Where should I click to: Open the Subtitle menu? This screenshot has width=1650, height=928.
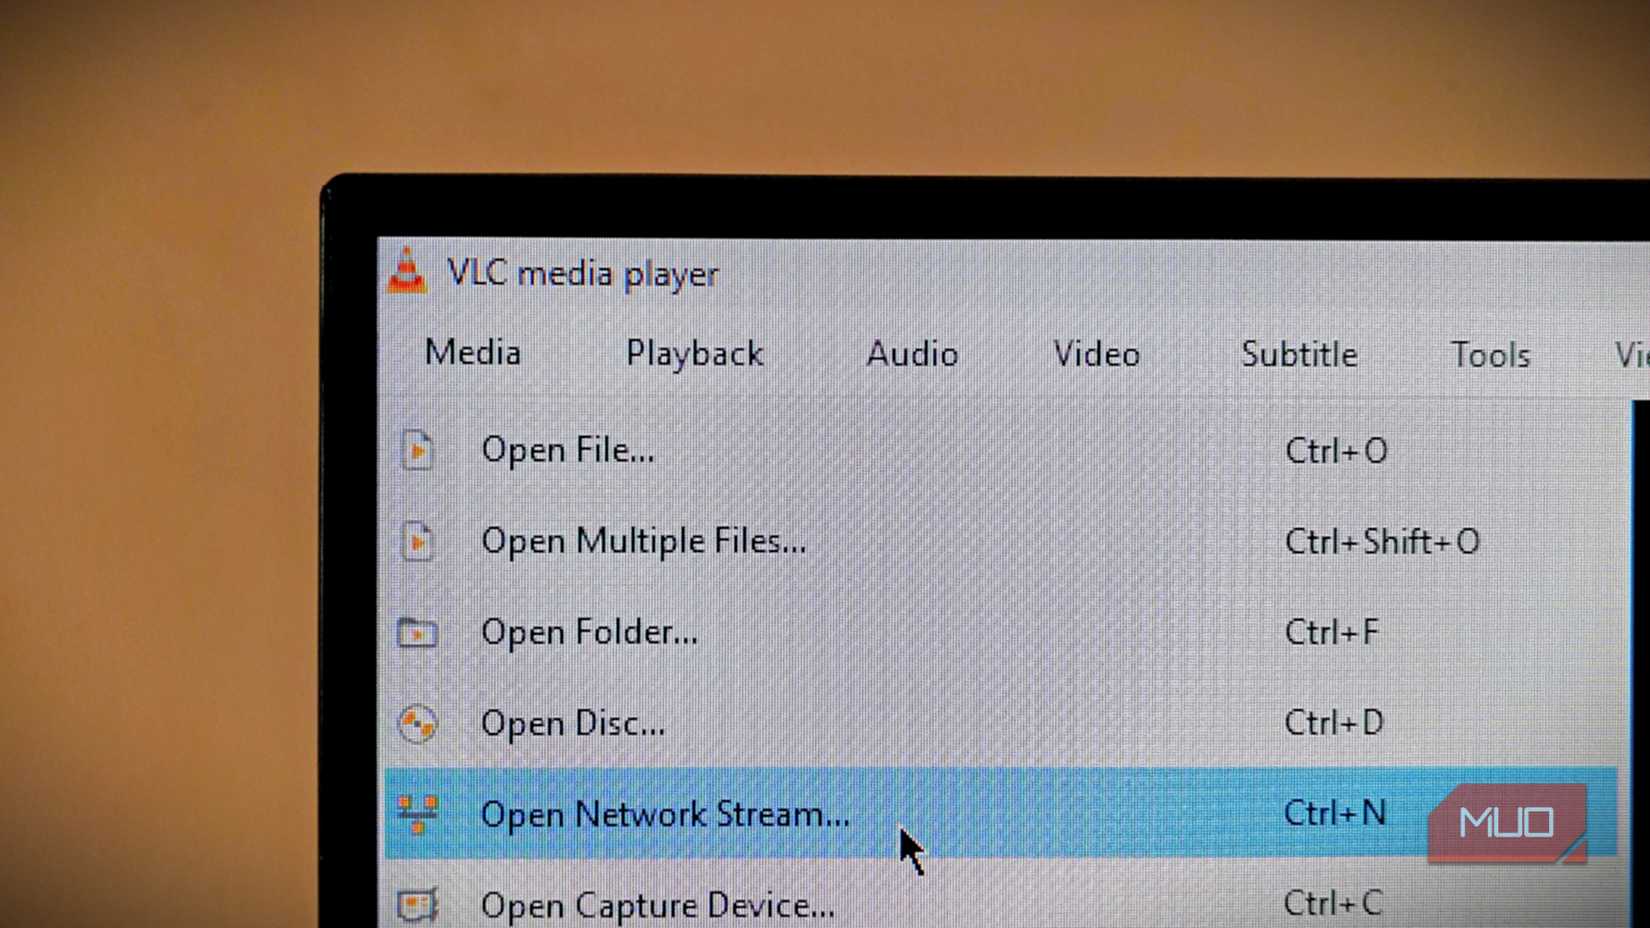(x=1299, y=355)
